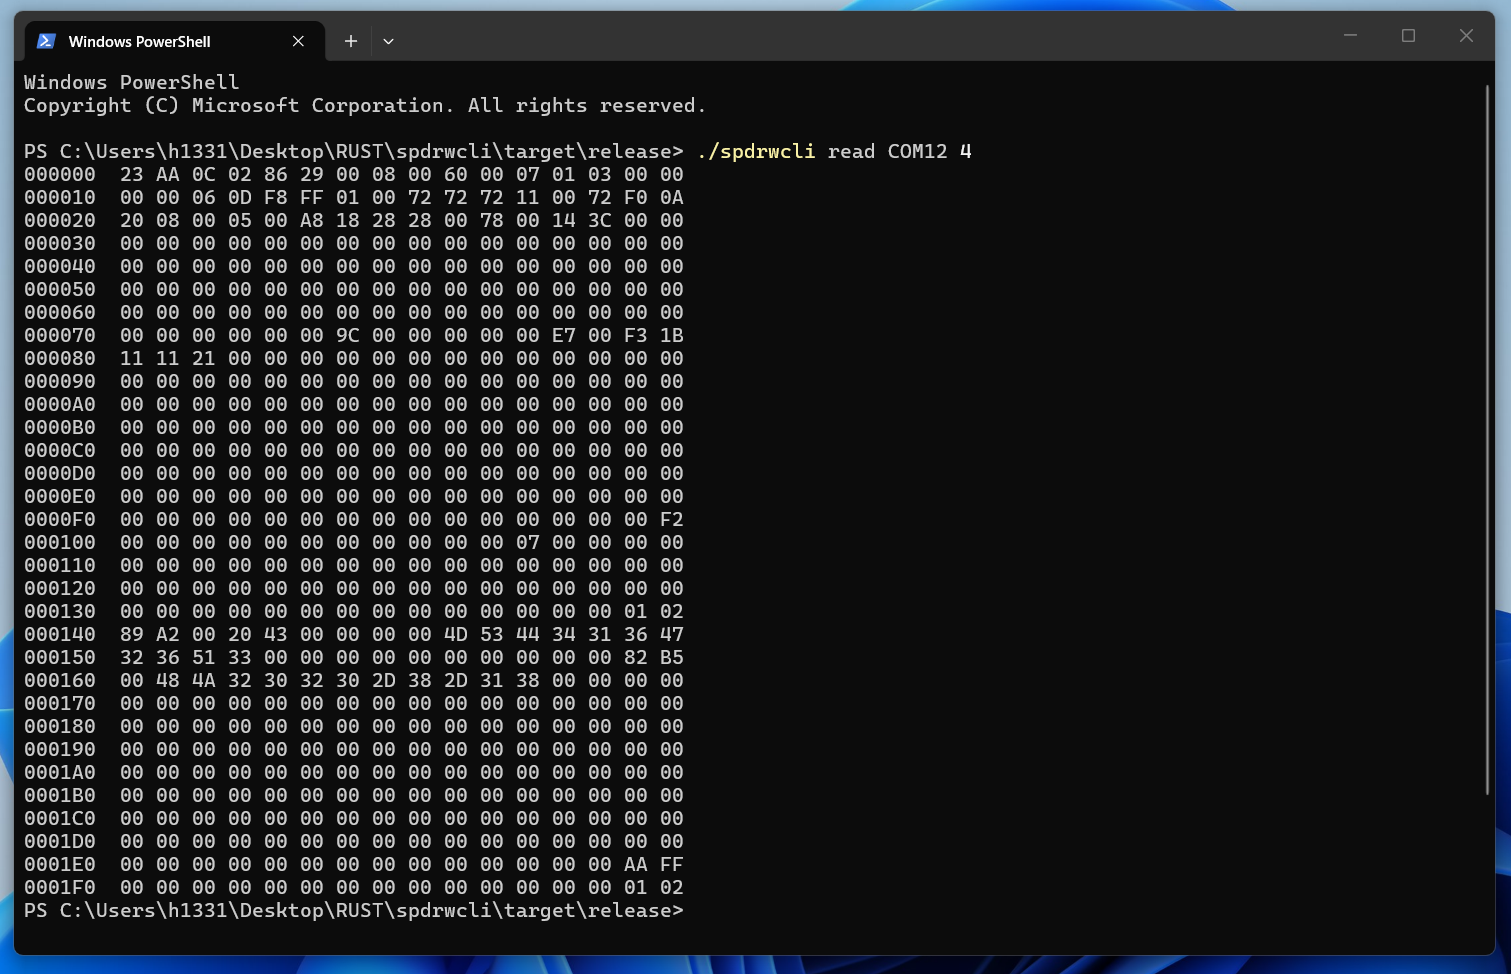
Task: Click byte 21 in row 000080
Action: (x=204, y=358)
